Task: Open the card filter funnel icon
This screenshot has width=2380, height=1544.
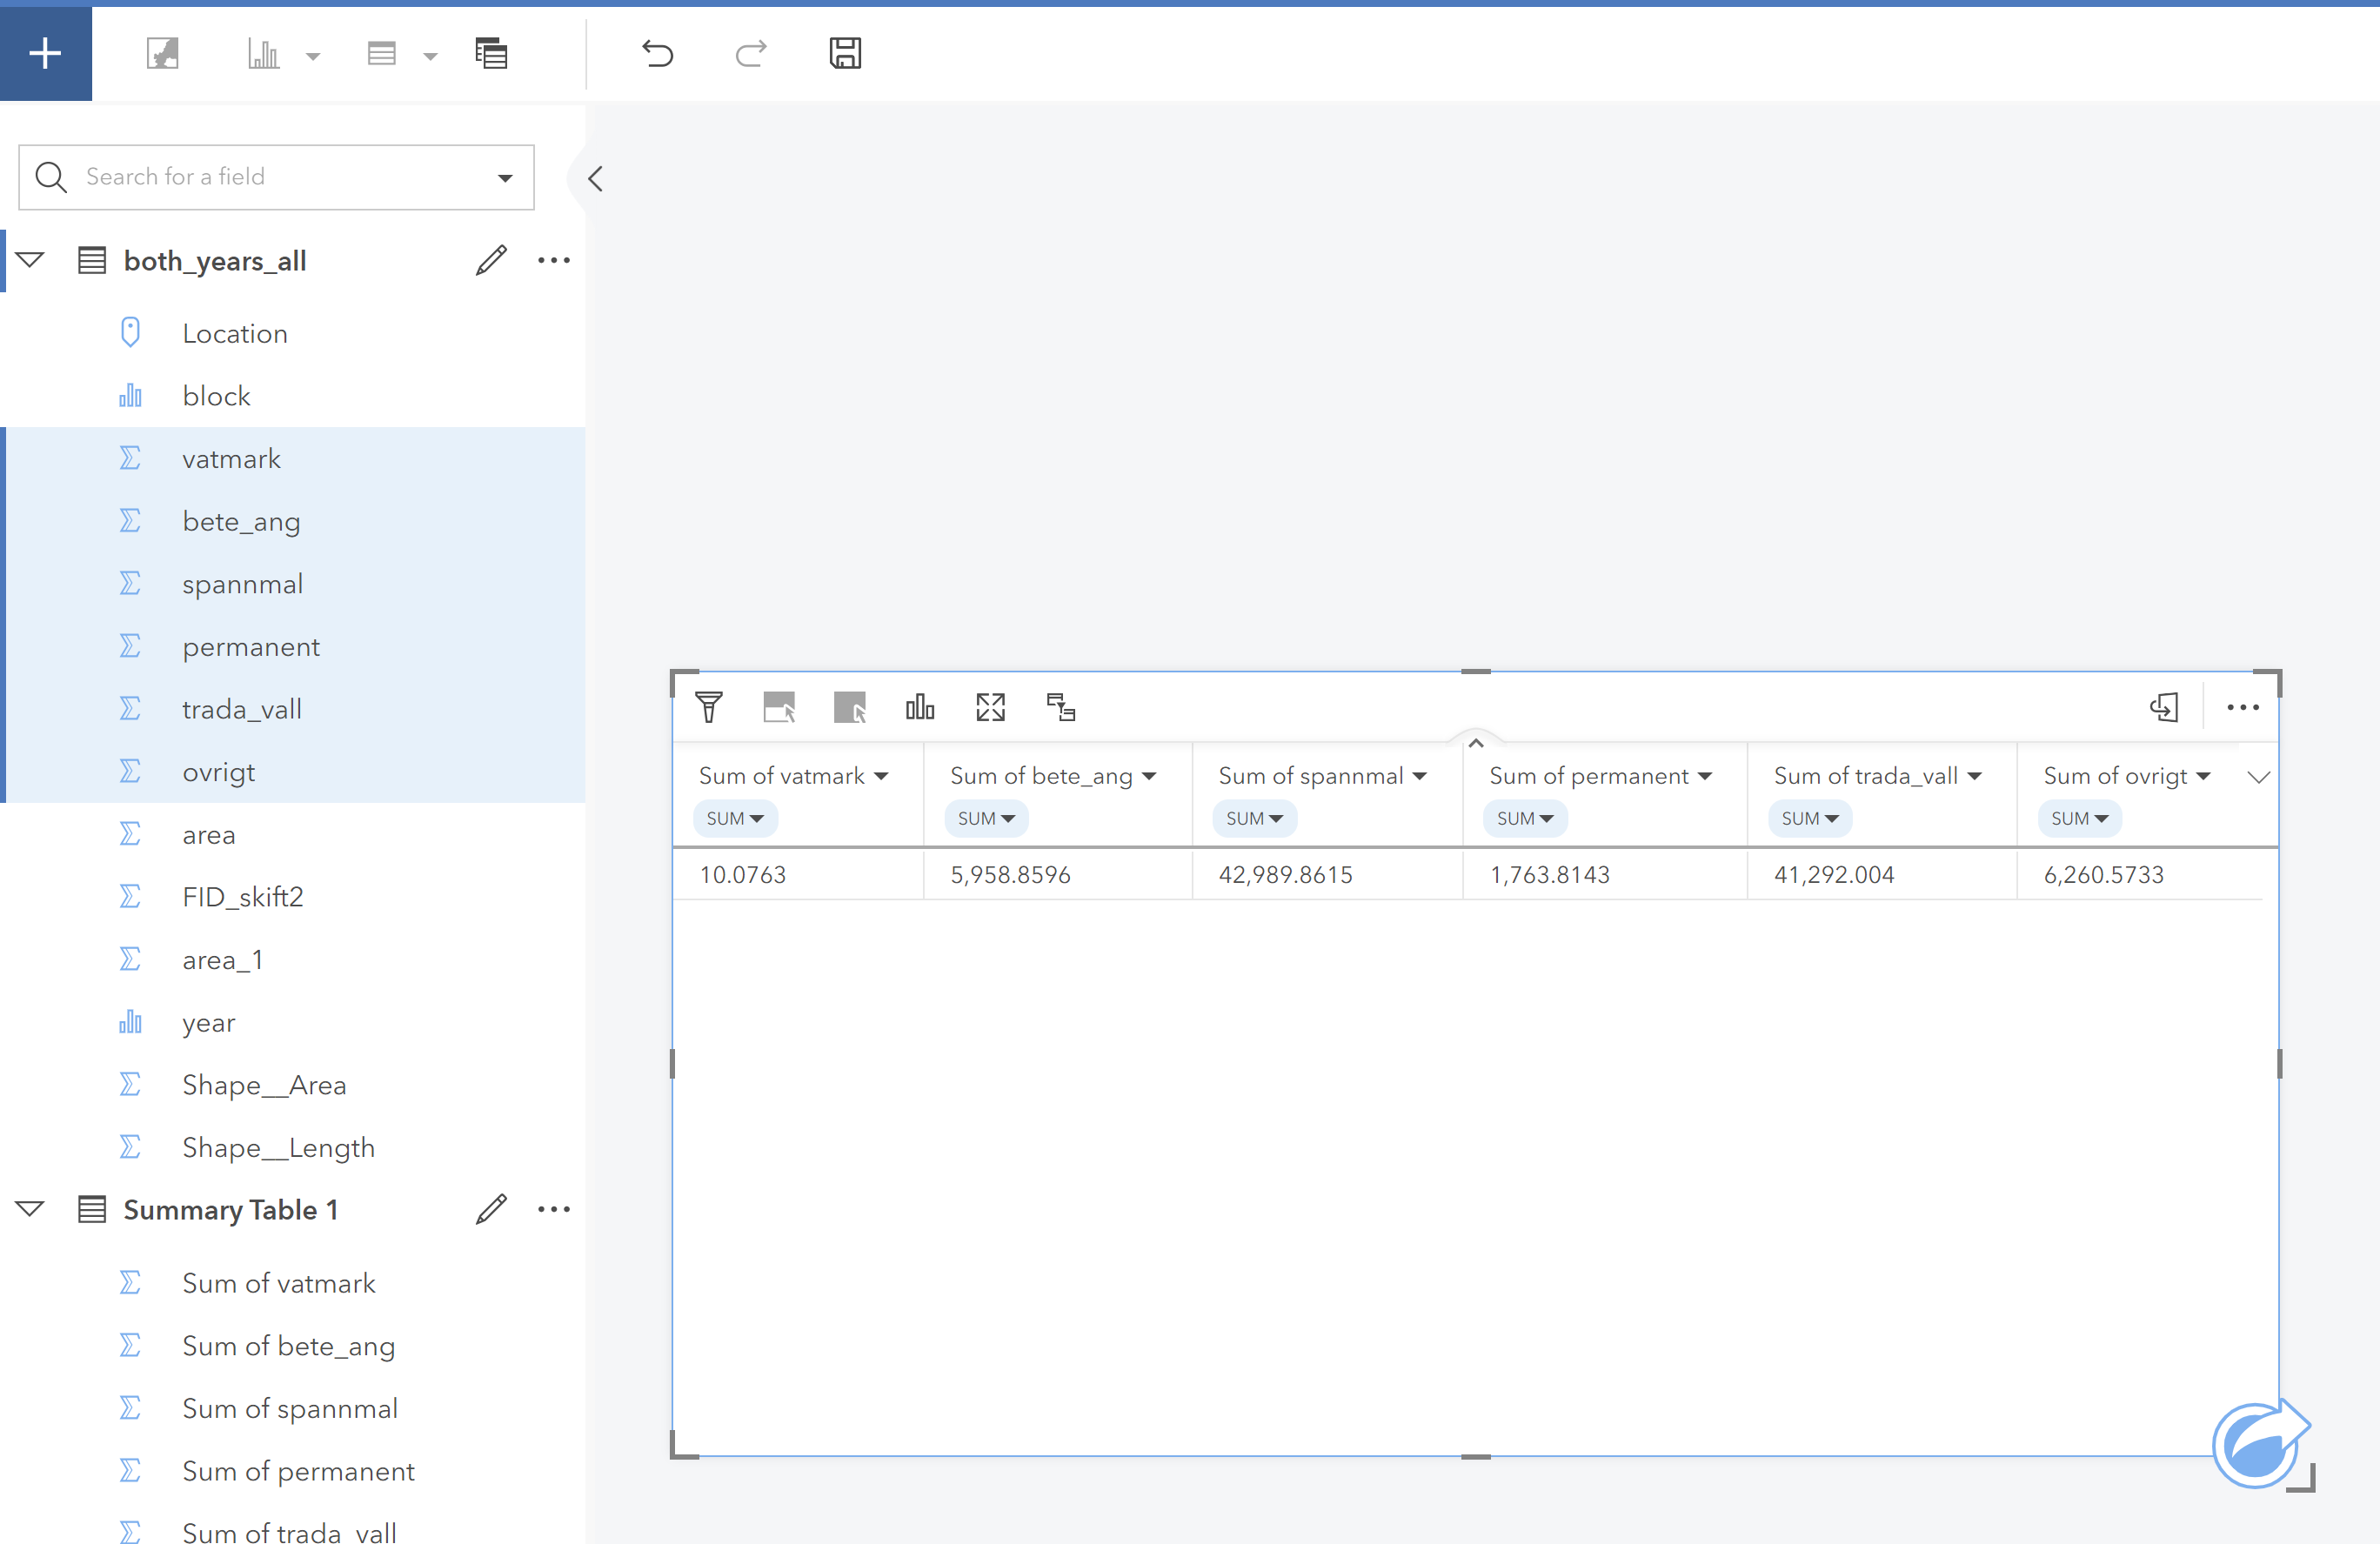Action: click(709, 707)
